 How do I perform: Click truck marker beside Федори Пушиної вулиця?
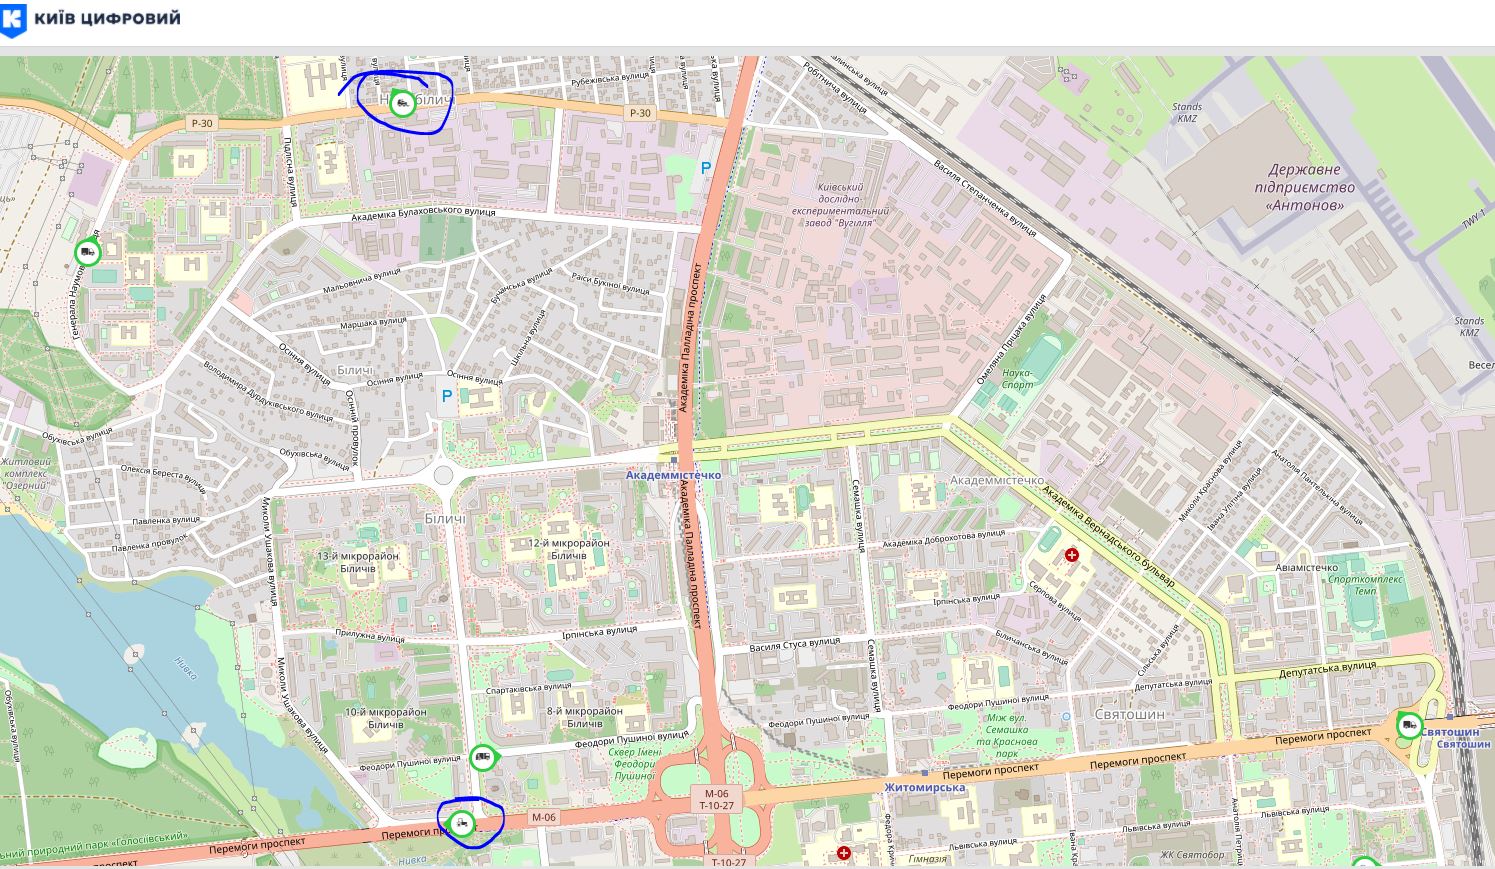click(x=483, y=757)
